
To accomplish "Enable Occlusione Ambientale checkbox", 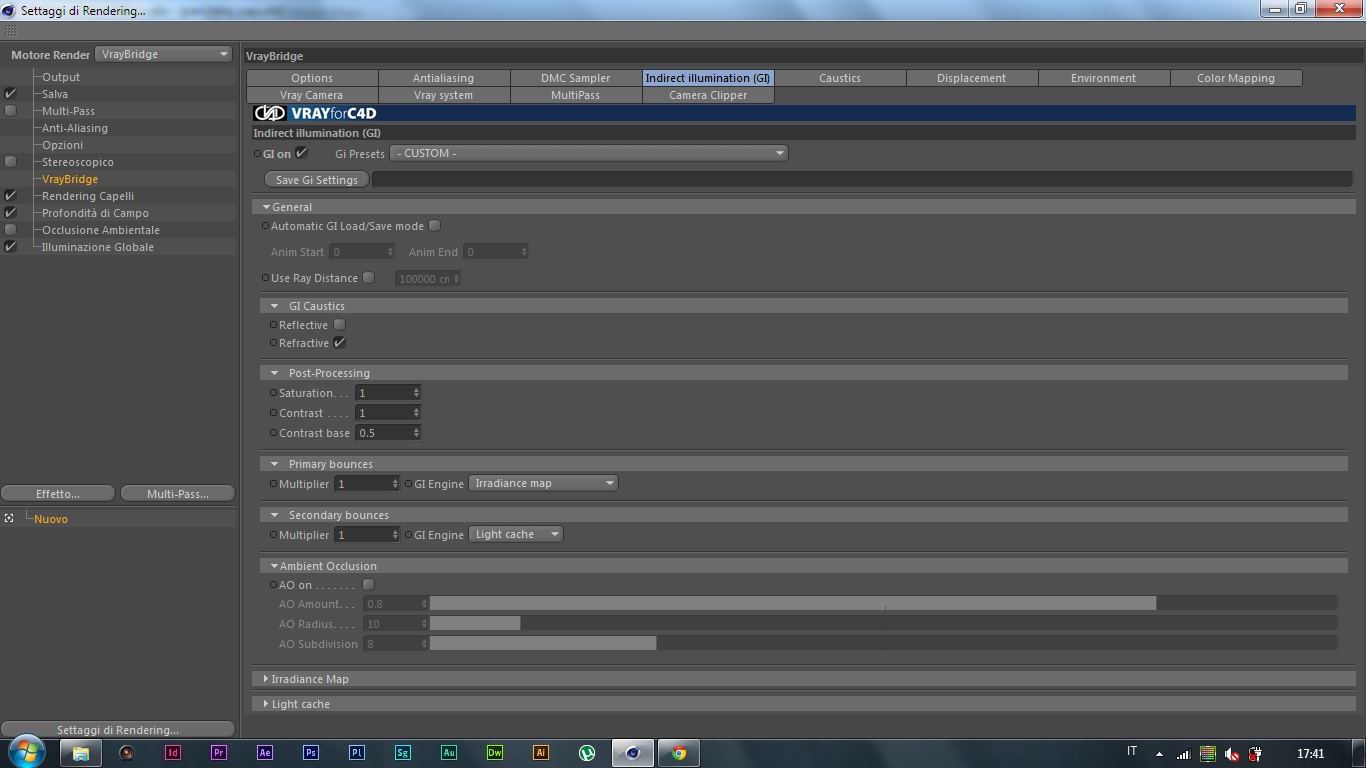I will click(x=11, y=230).
